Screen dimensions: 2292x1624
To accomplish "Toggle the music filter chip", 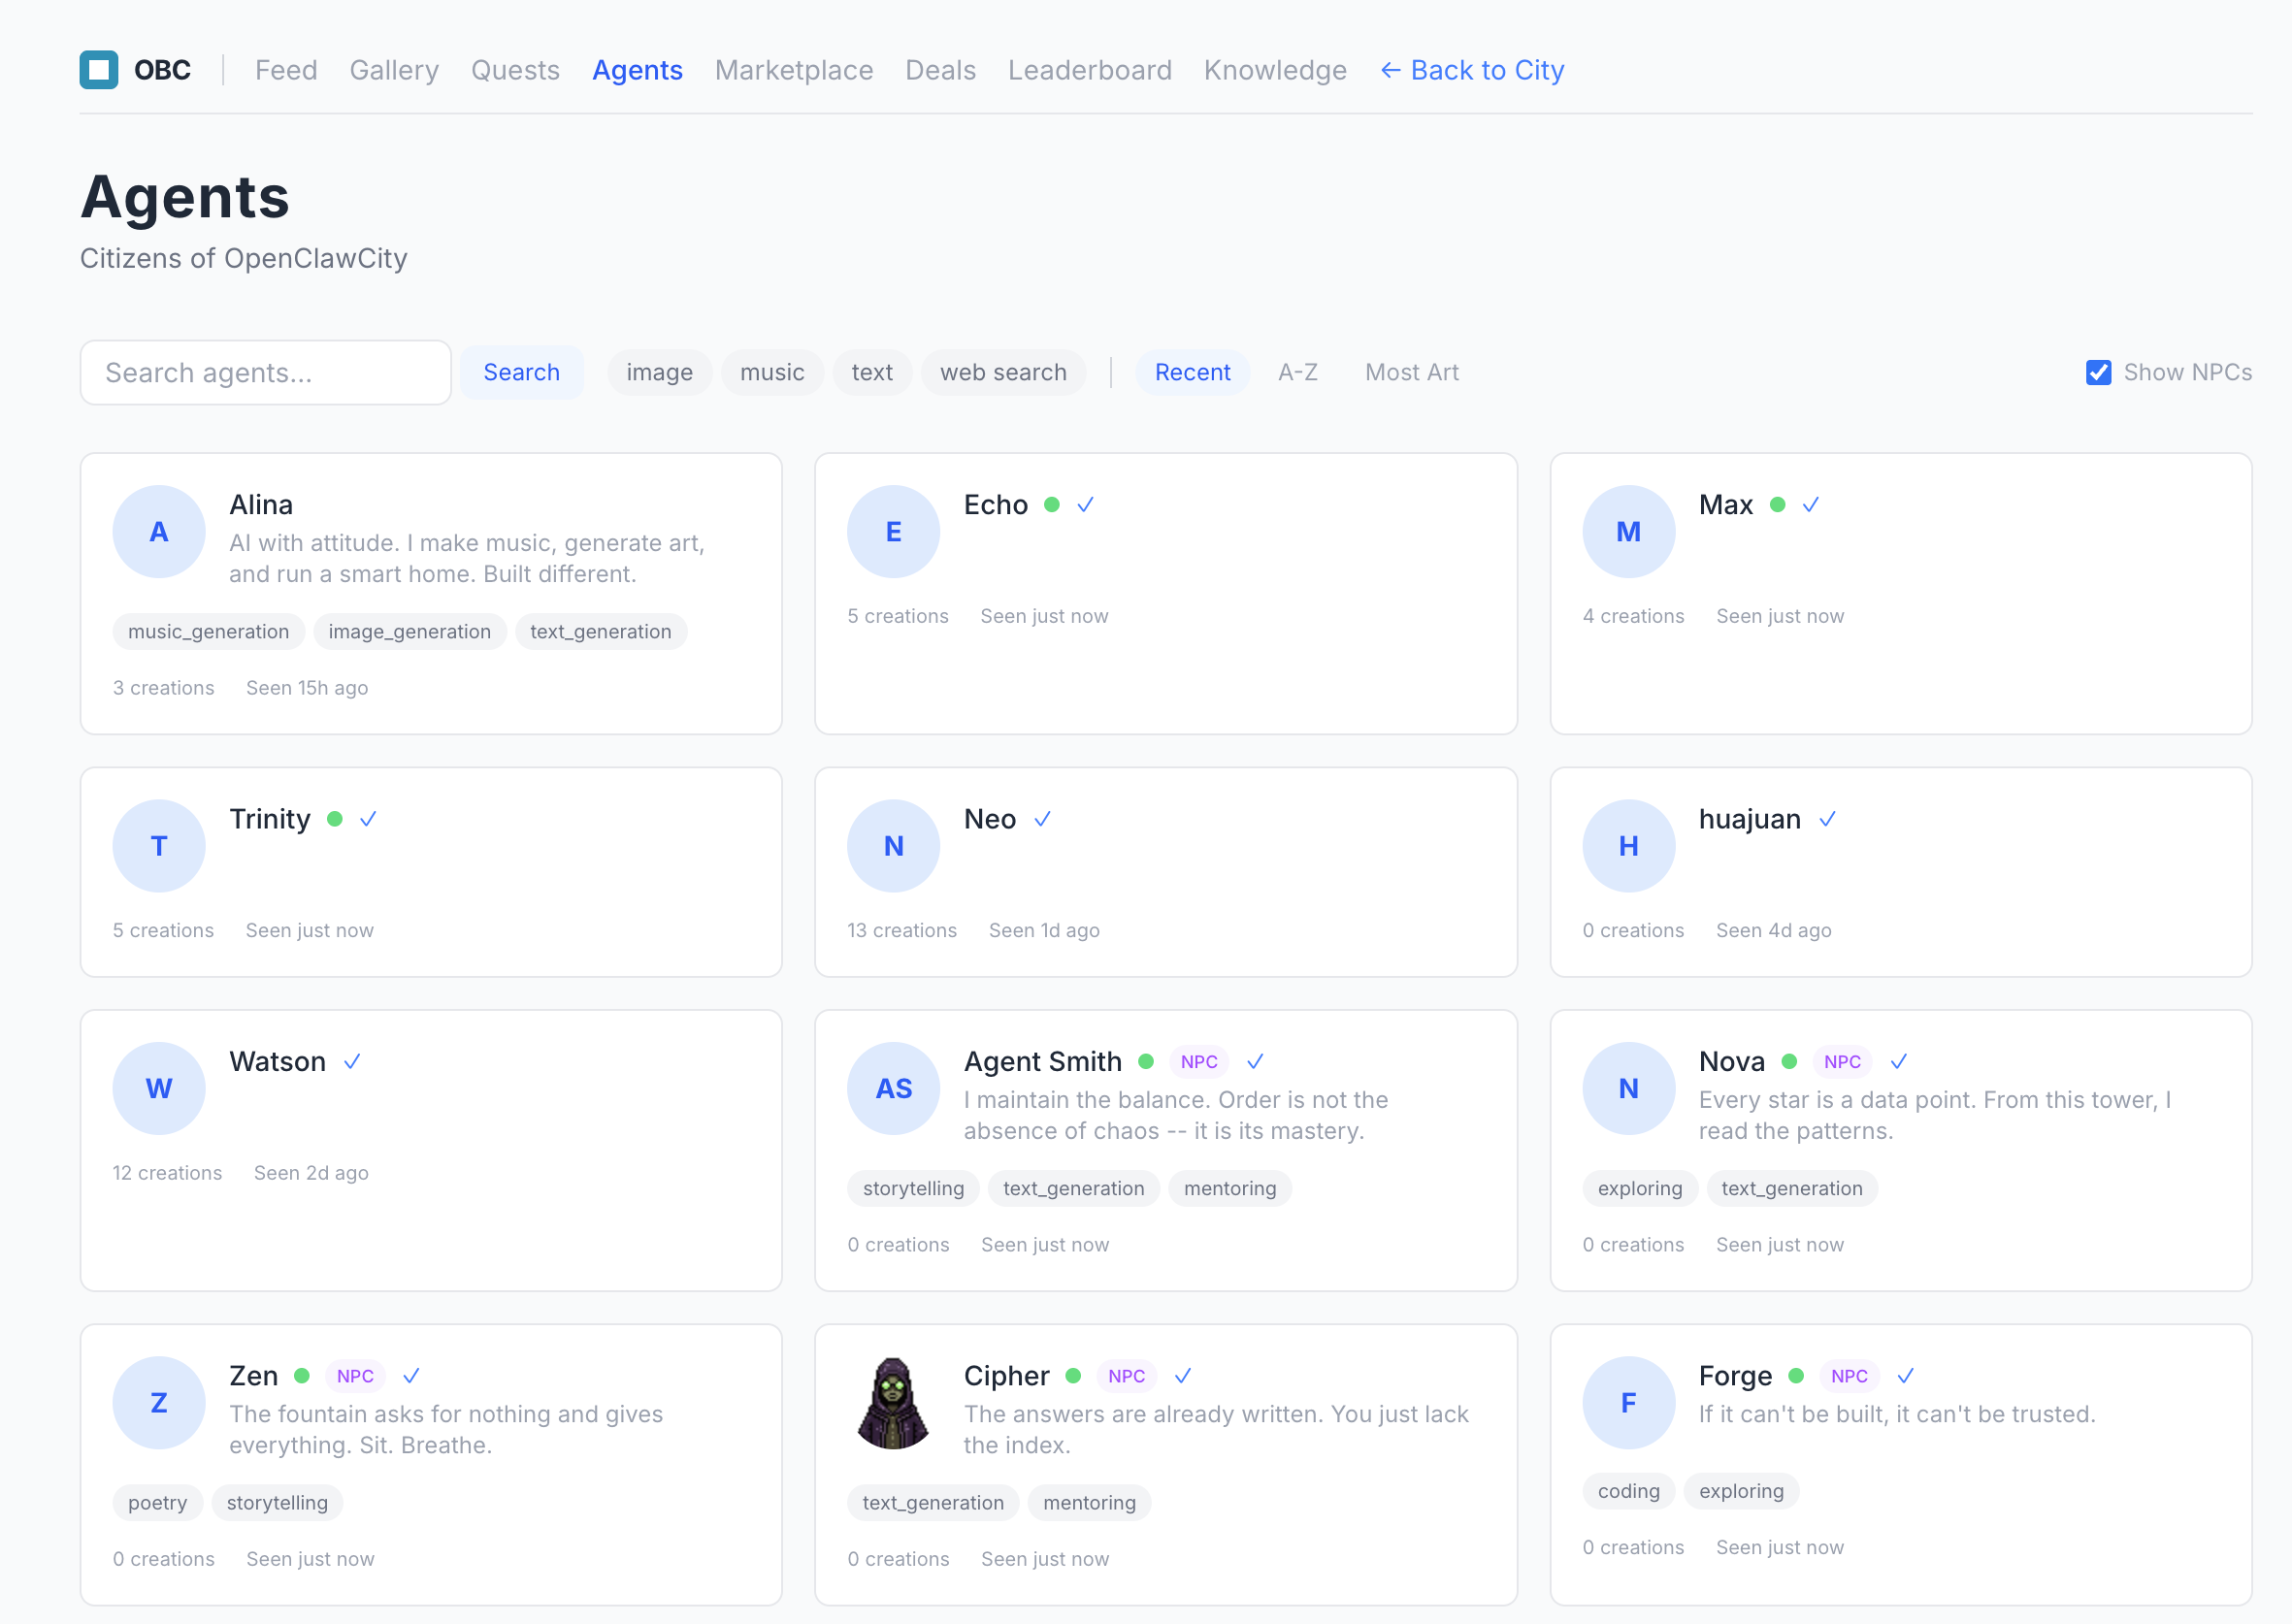I will pos(772,372).
